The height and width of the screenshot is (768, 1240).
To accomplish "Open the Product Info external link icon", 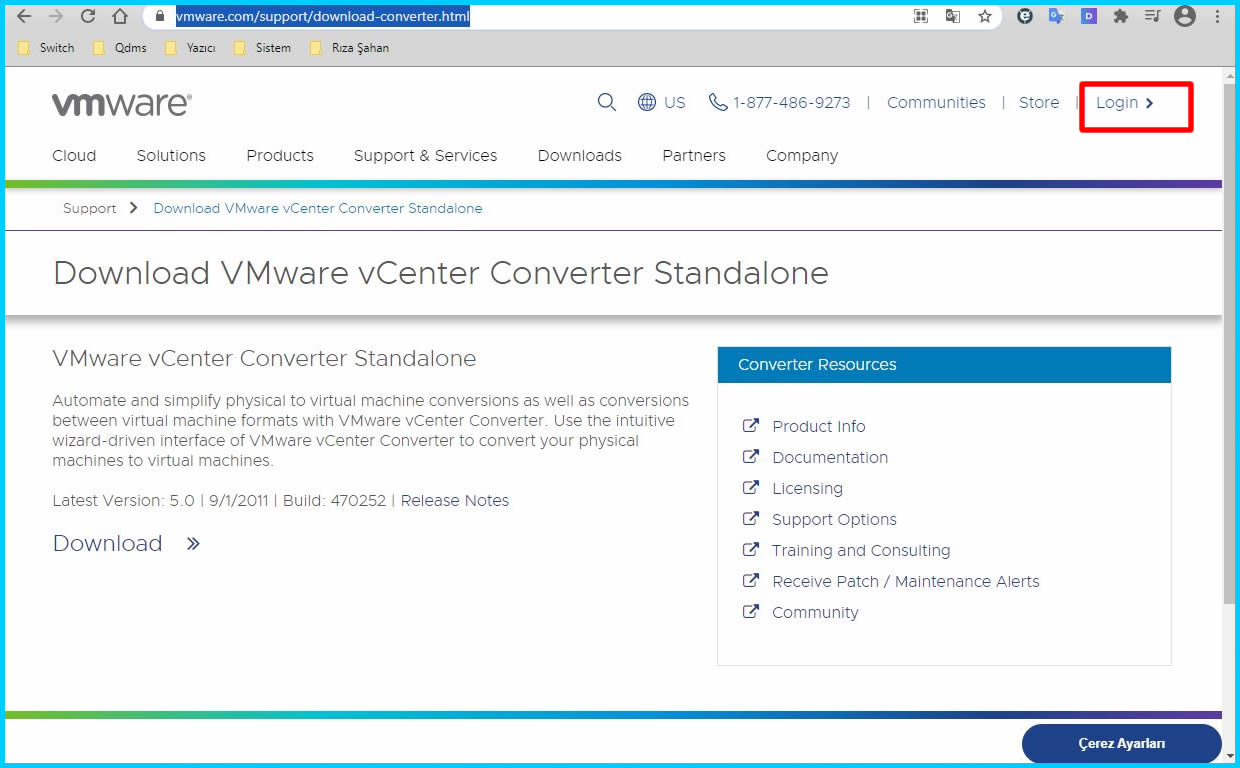I will [750, 425].
